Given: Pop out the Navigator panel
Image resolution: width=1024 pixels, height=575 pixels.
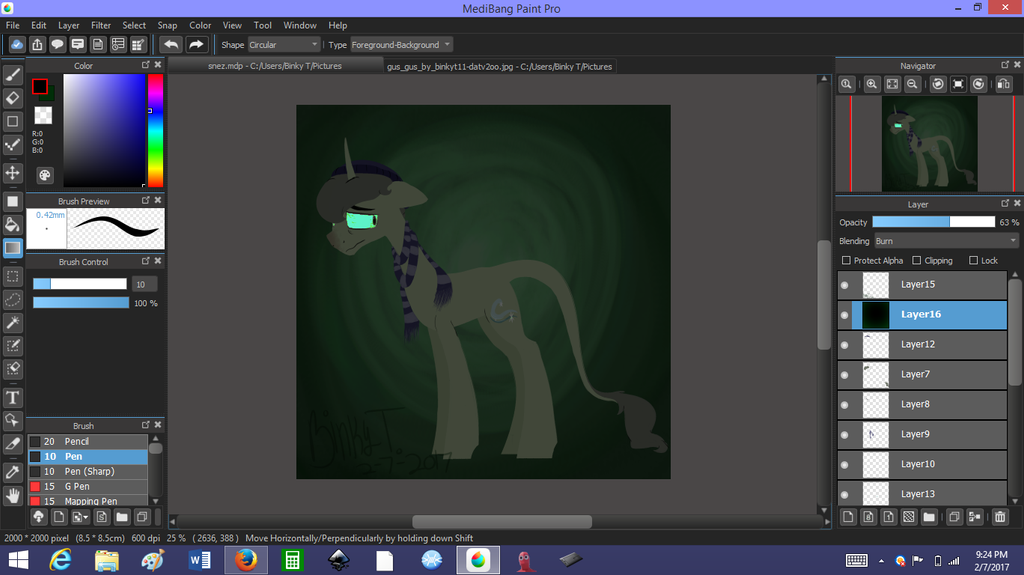Looking at the screenshot, I should click(1005, 65).
